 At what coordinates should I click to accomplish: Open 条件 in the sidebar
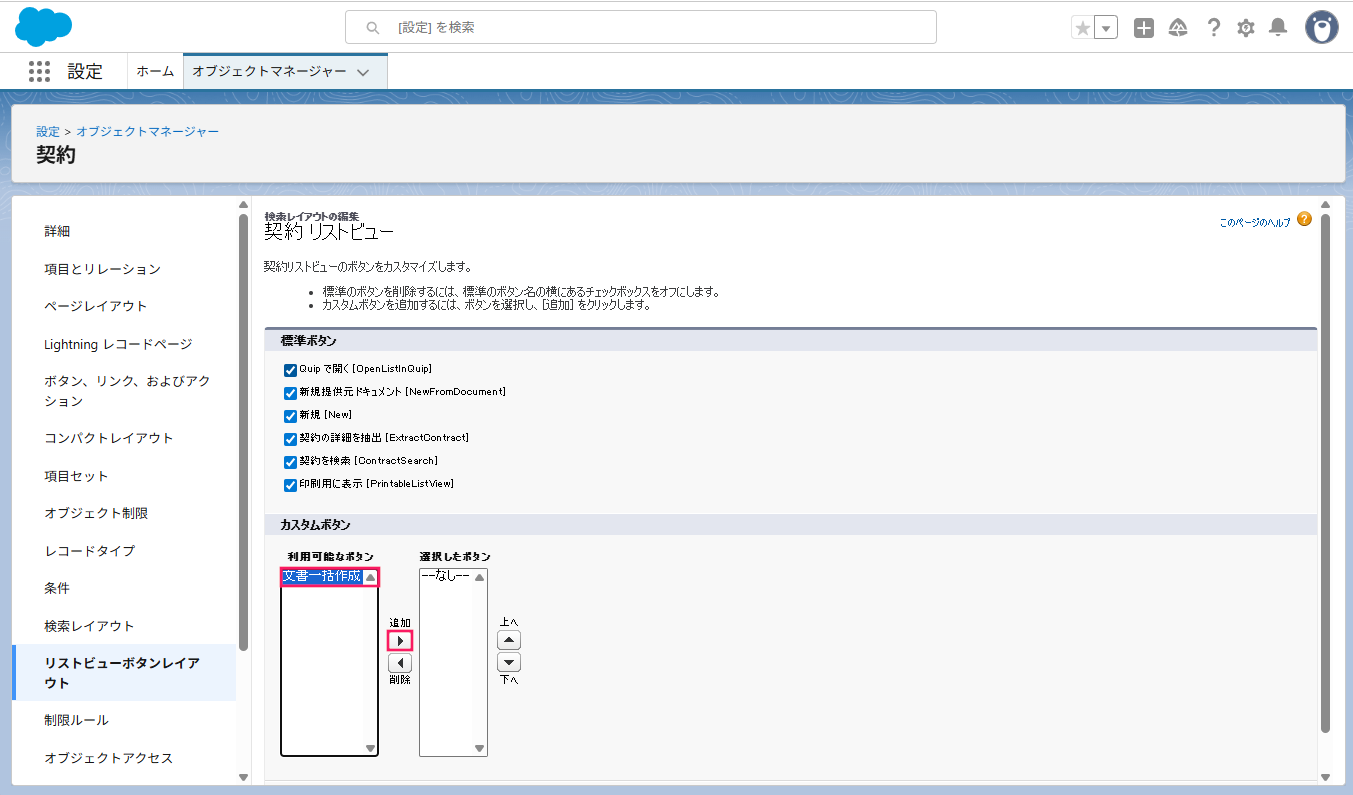tap(57, 588)
